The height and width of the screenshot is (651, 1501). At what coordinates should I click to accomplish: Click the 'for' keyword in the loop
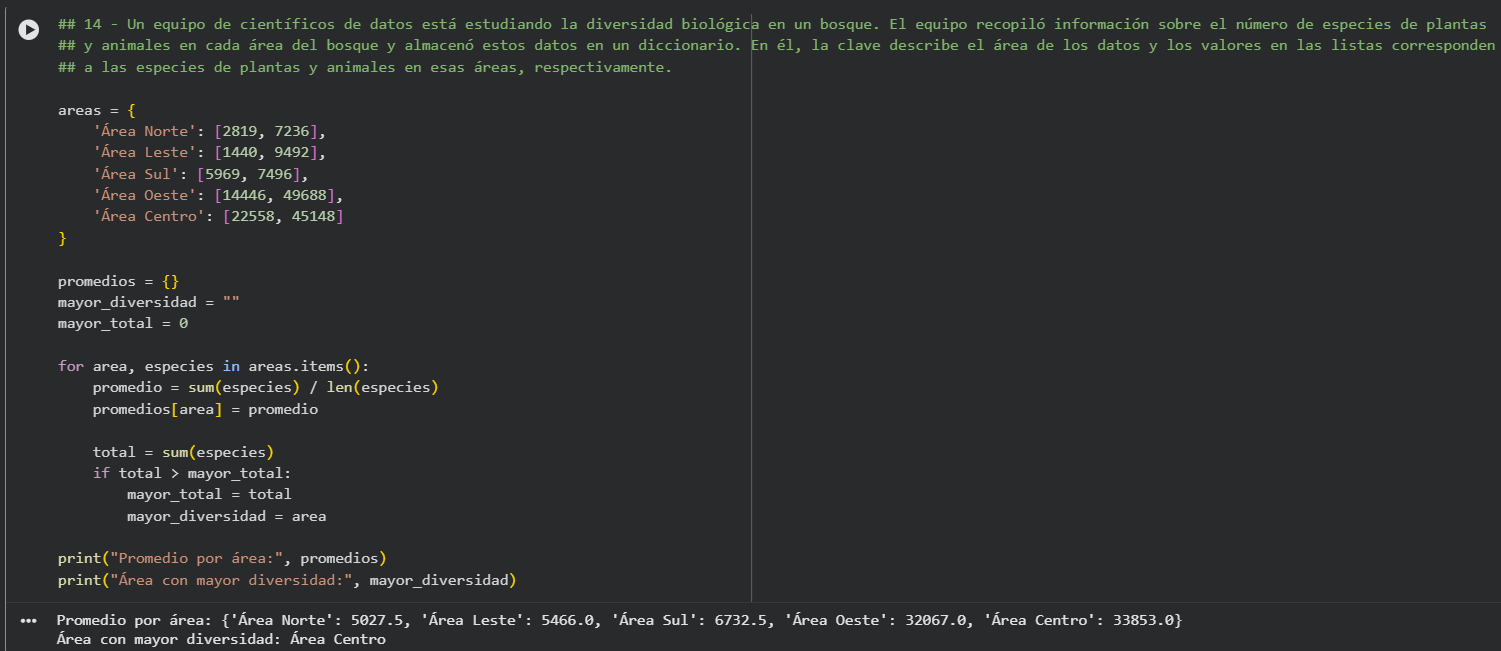pyautogui.click(x=71, y=366)
